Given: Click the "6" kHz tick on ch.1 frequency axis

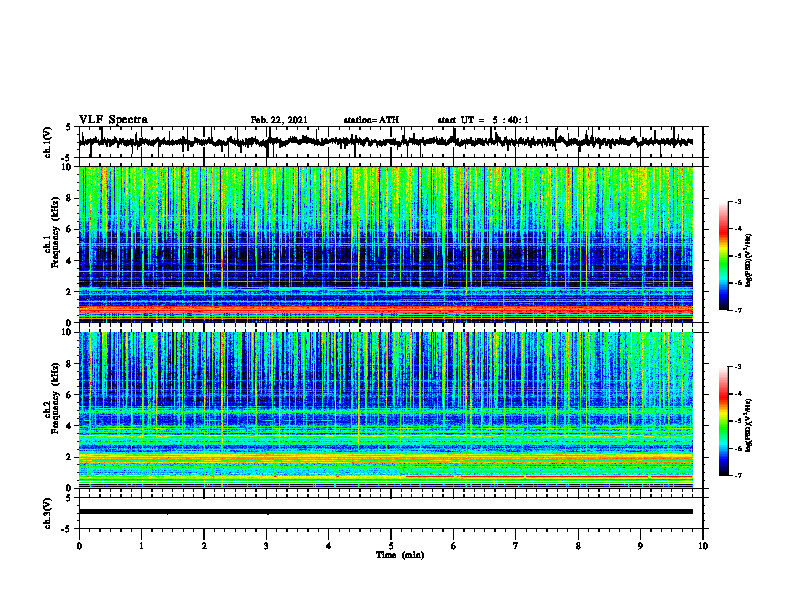Looking at the screenshot, I should click(70, 230).
